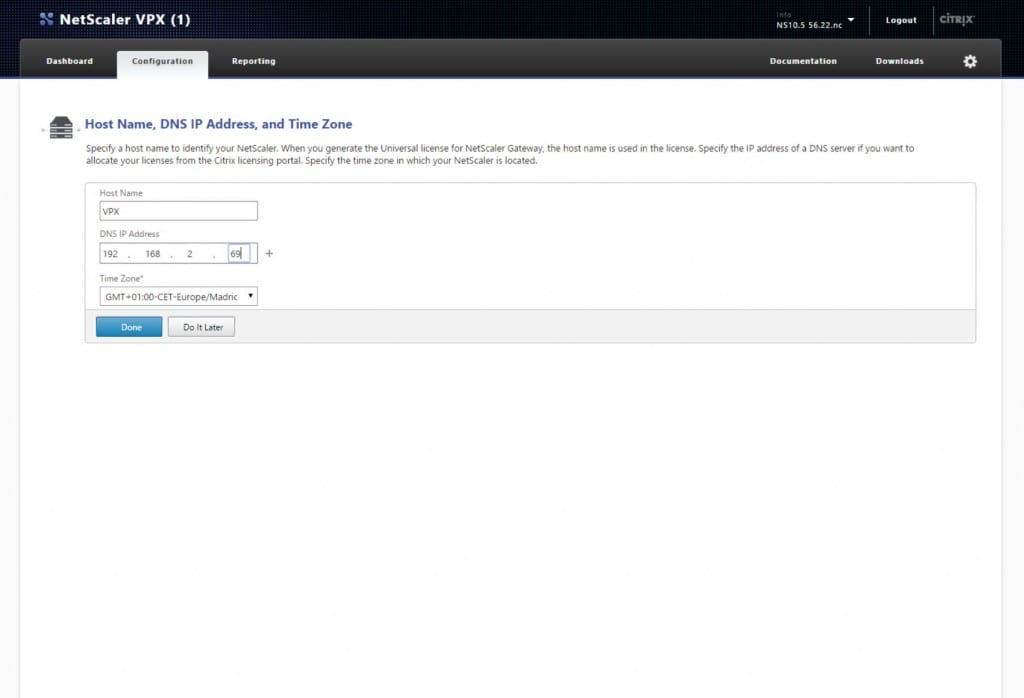This screenshot has height=698, width=1024.
Task: Click the Logout link
Action: 900,20
